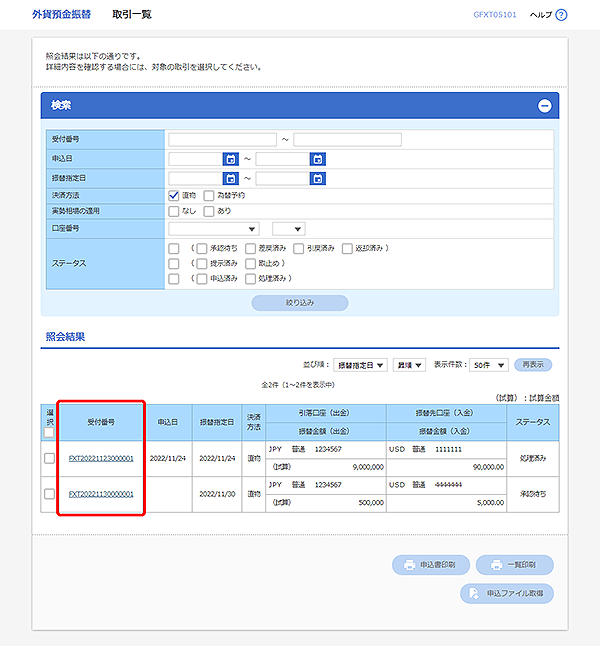Click the 500,000 amount cell
The image size is (600, 646).
(x=326, y=503)
